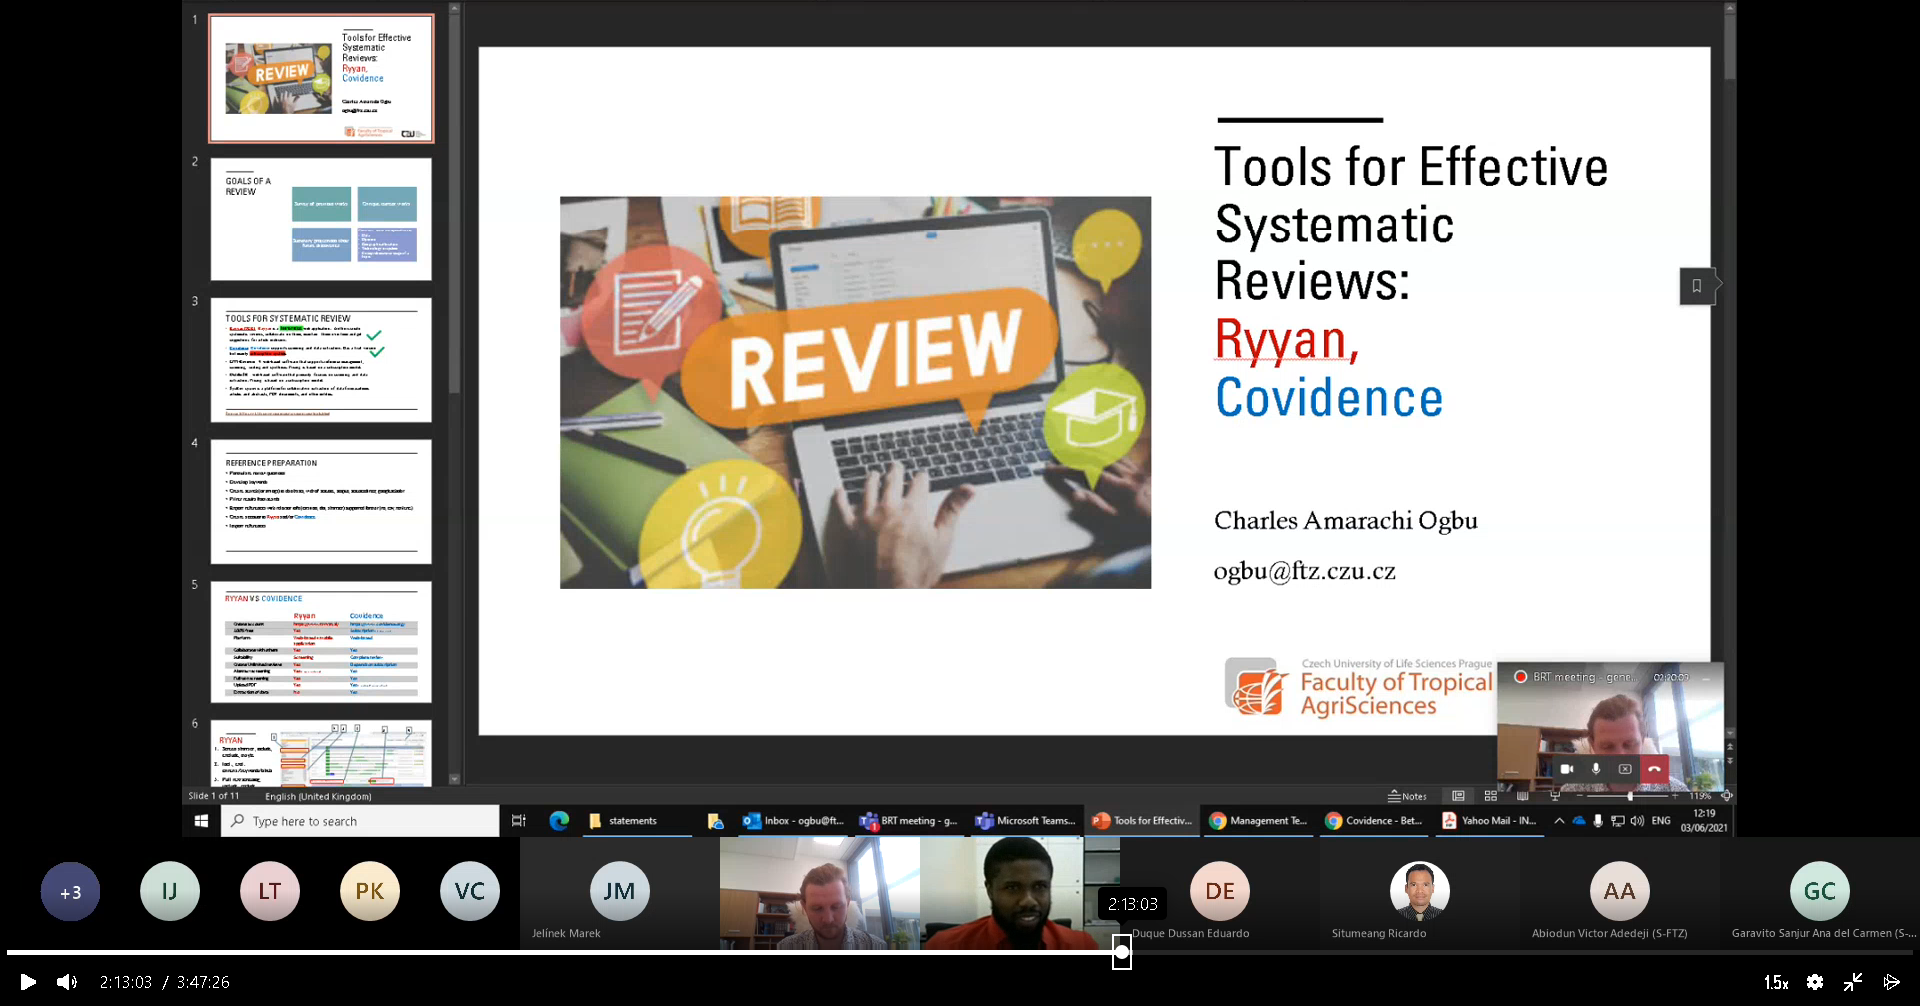Minimize the Teams mini call window

[x=1706, y=677]
